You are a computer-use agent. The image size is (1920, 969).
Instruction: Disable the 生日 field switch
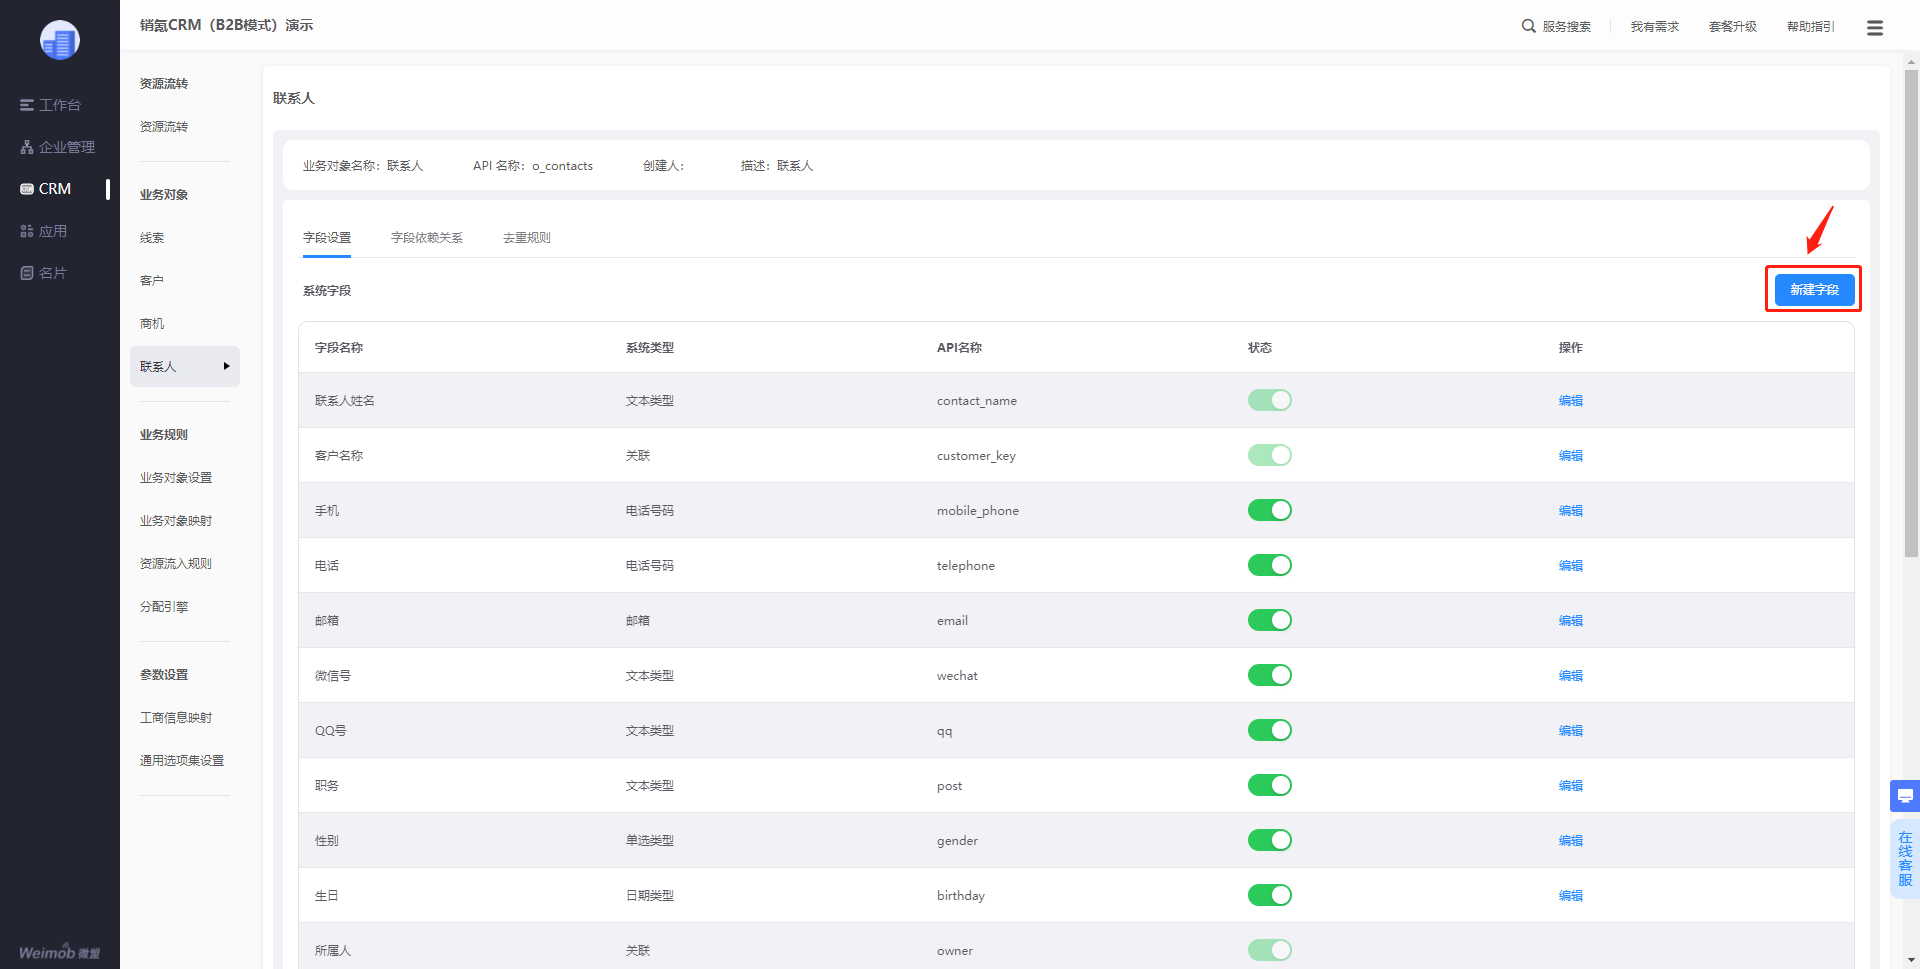1270,895
